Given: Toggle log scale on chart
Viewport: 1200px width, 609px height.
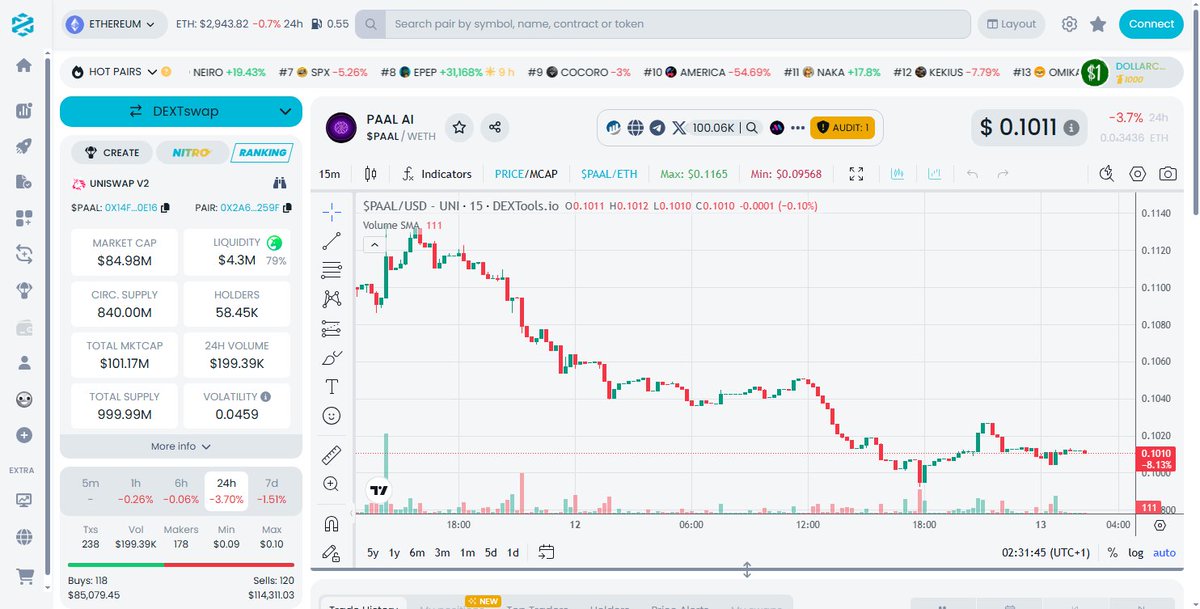Looking at the screenshot, I should pos(1136,552).
